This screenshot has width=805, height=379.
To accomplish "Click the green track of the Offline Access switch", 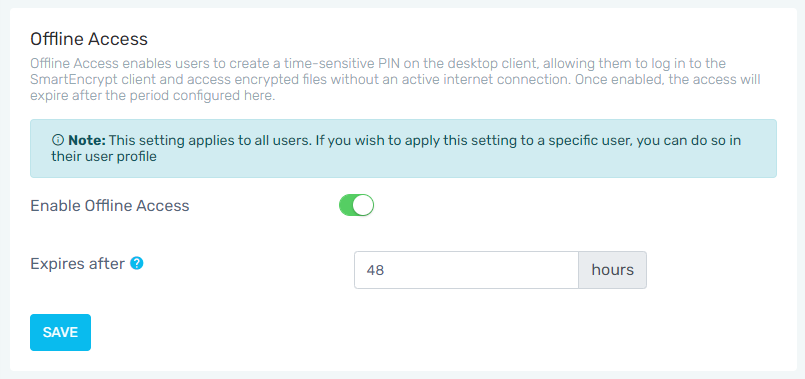I will coord(347,205).
